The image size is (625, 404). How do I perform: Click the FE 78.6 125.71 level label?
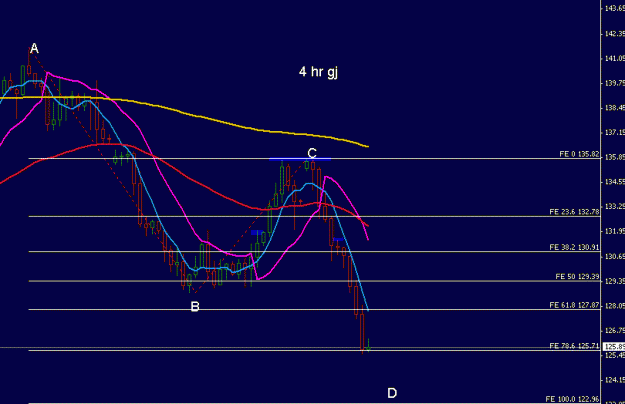tap(574, 346)
